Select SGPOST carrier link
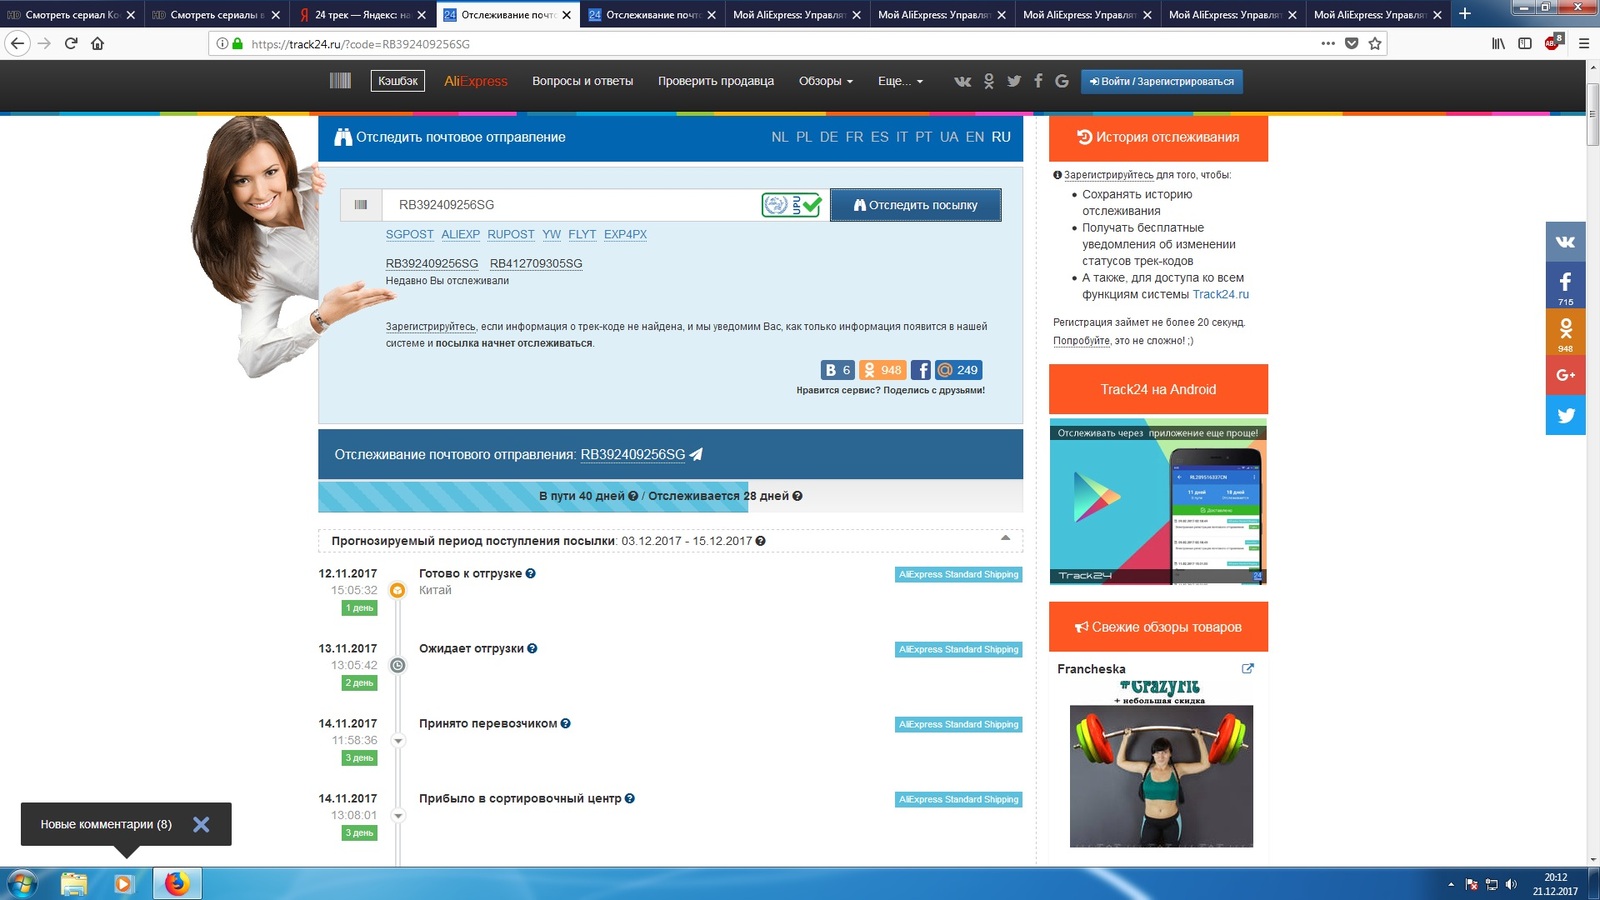Screen dimensions: 1600x900 (x=410, y=235)
